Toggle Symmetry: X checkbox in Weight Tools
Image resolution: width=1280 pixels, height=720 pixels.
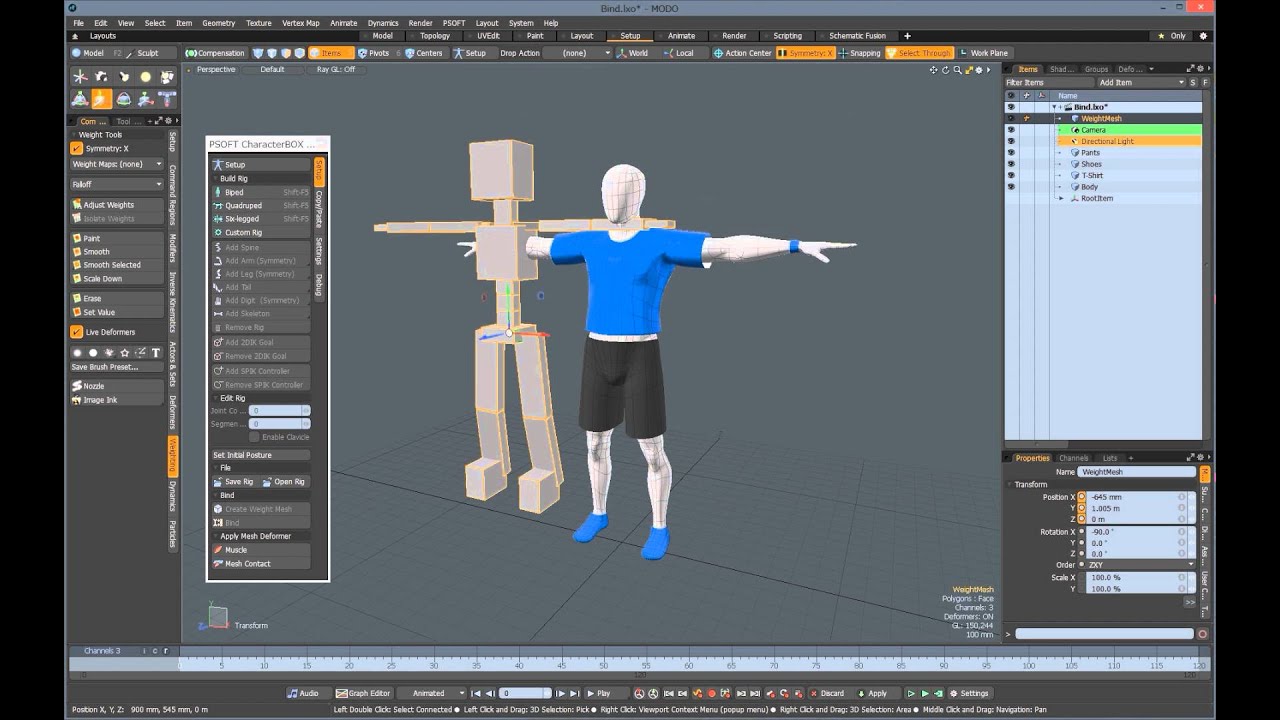77,148
